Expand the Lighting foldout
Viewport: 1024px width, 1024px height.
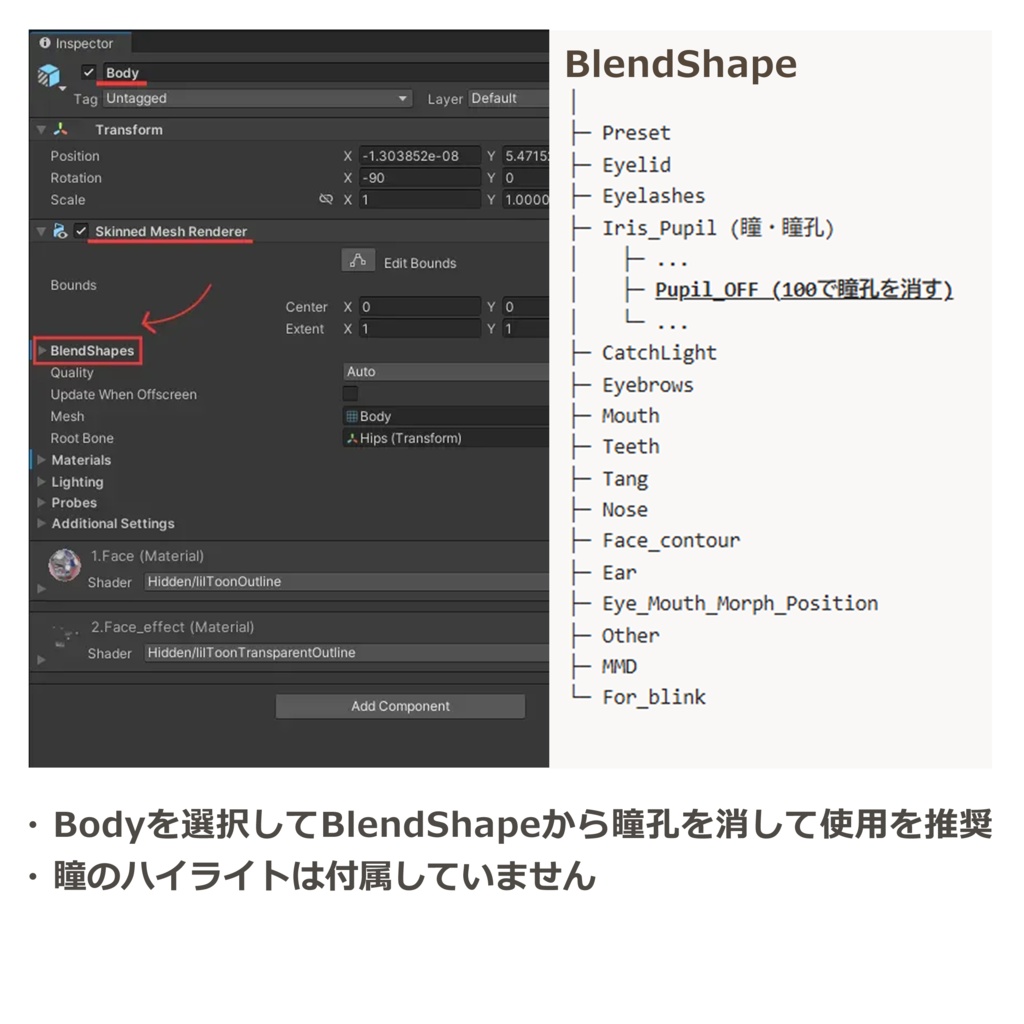(42, 481)
